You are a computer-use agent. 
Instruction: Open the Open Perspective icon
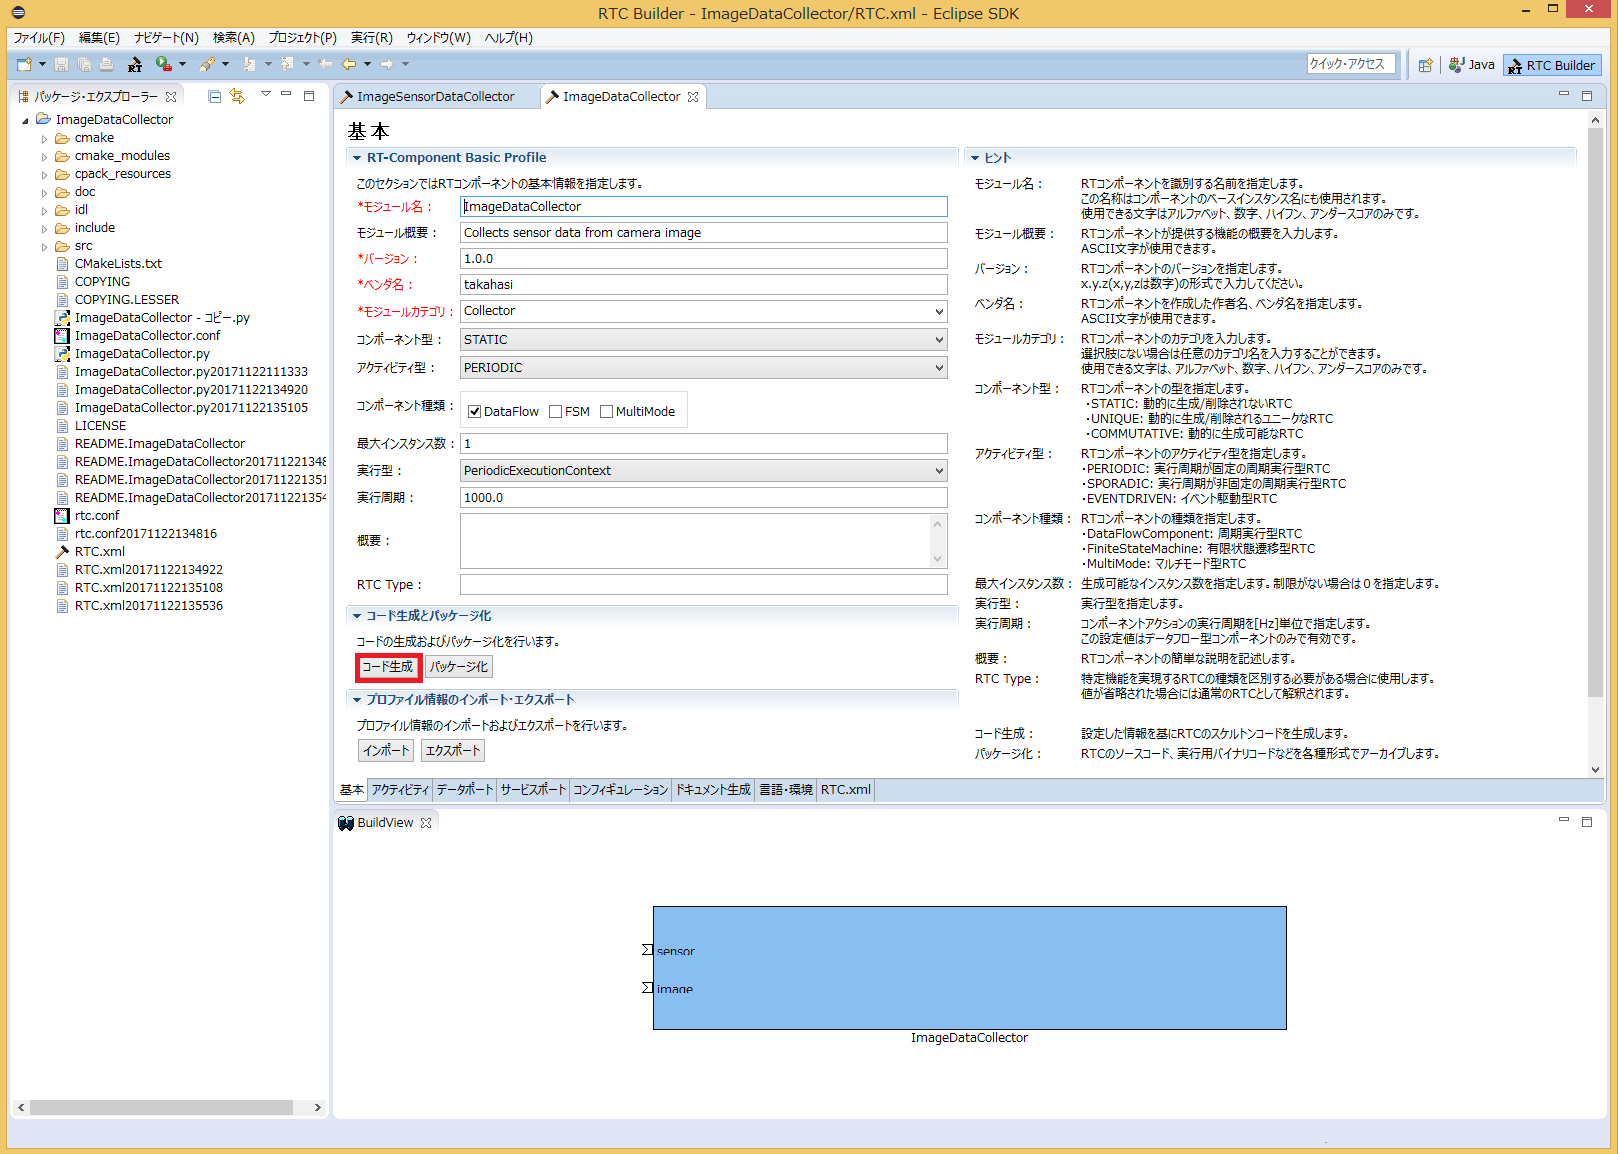pyautogui.click(x=1426, y=65)
